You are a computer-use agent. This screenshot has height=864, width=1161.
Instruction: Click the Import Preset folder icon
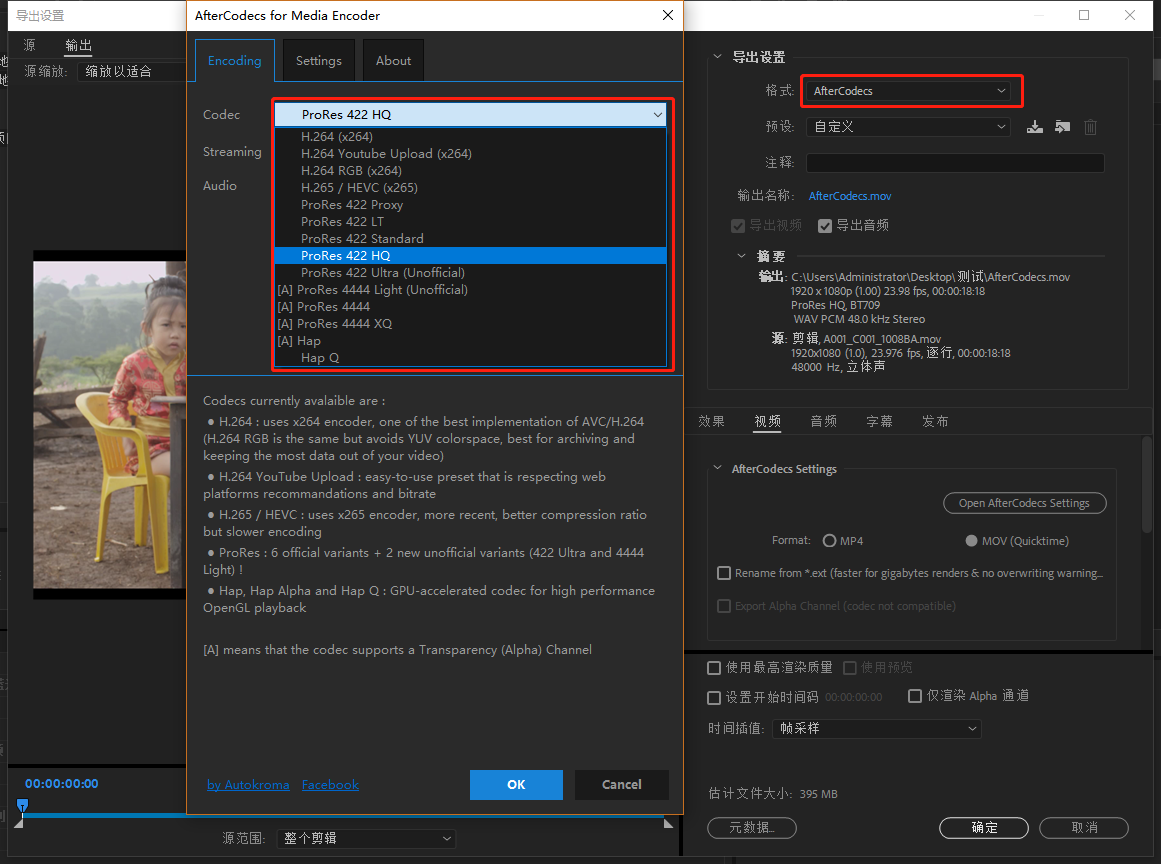click(1062, 126)
